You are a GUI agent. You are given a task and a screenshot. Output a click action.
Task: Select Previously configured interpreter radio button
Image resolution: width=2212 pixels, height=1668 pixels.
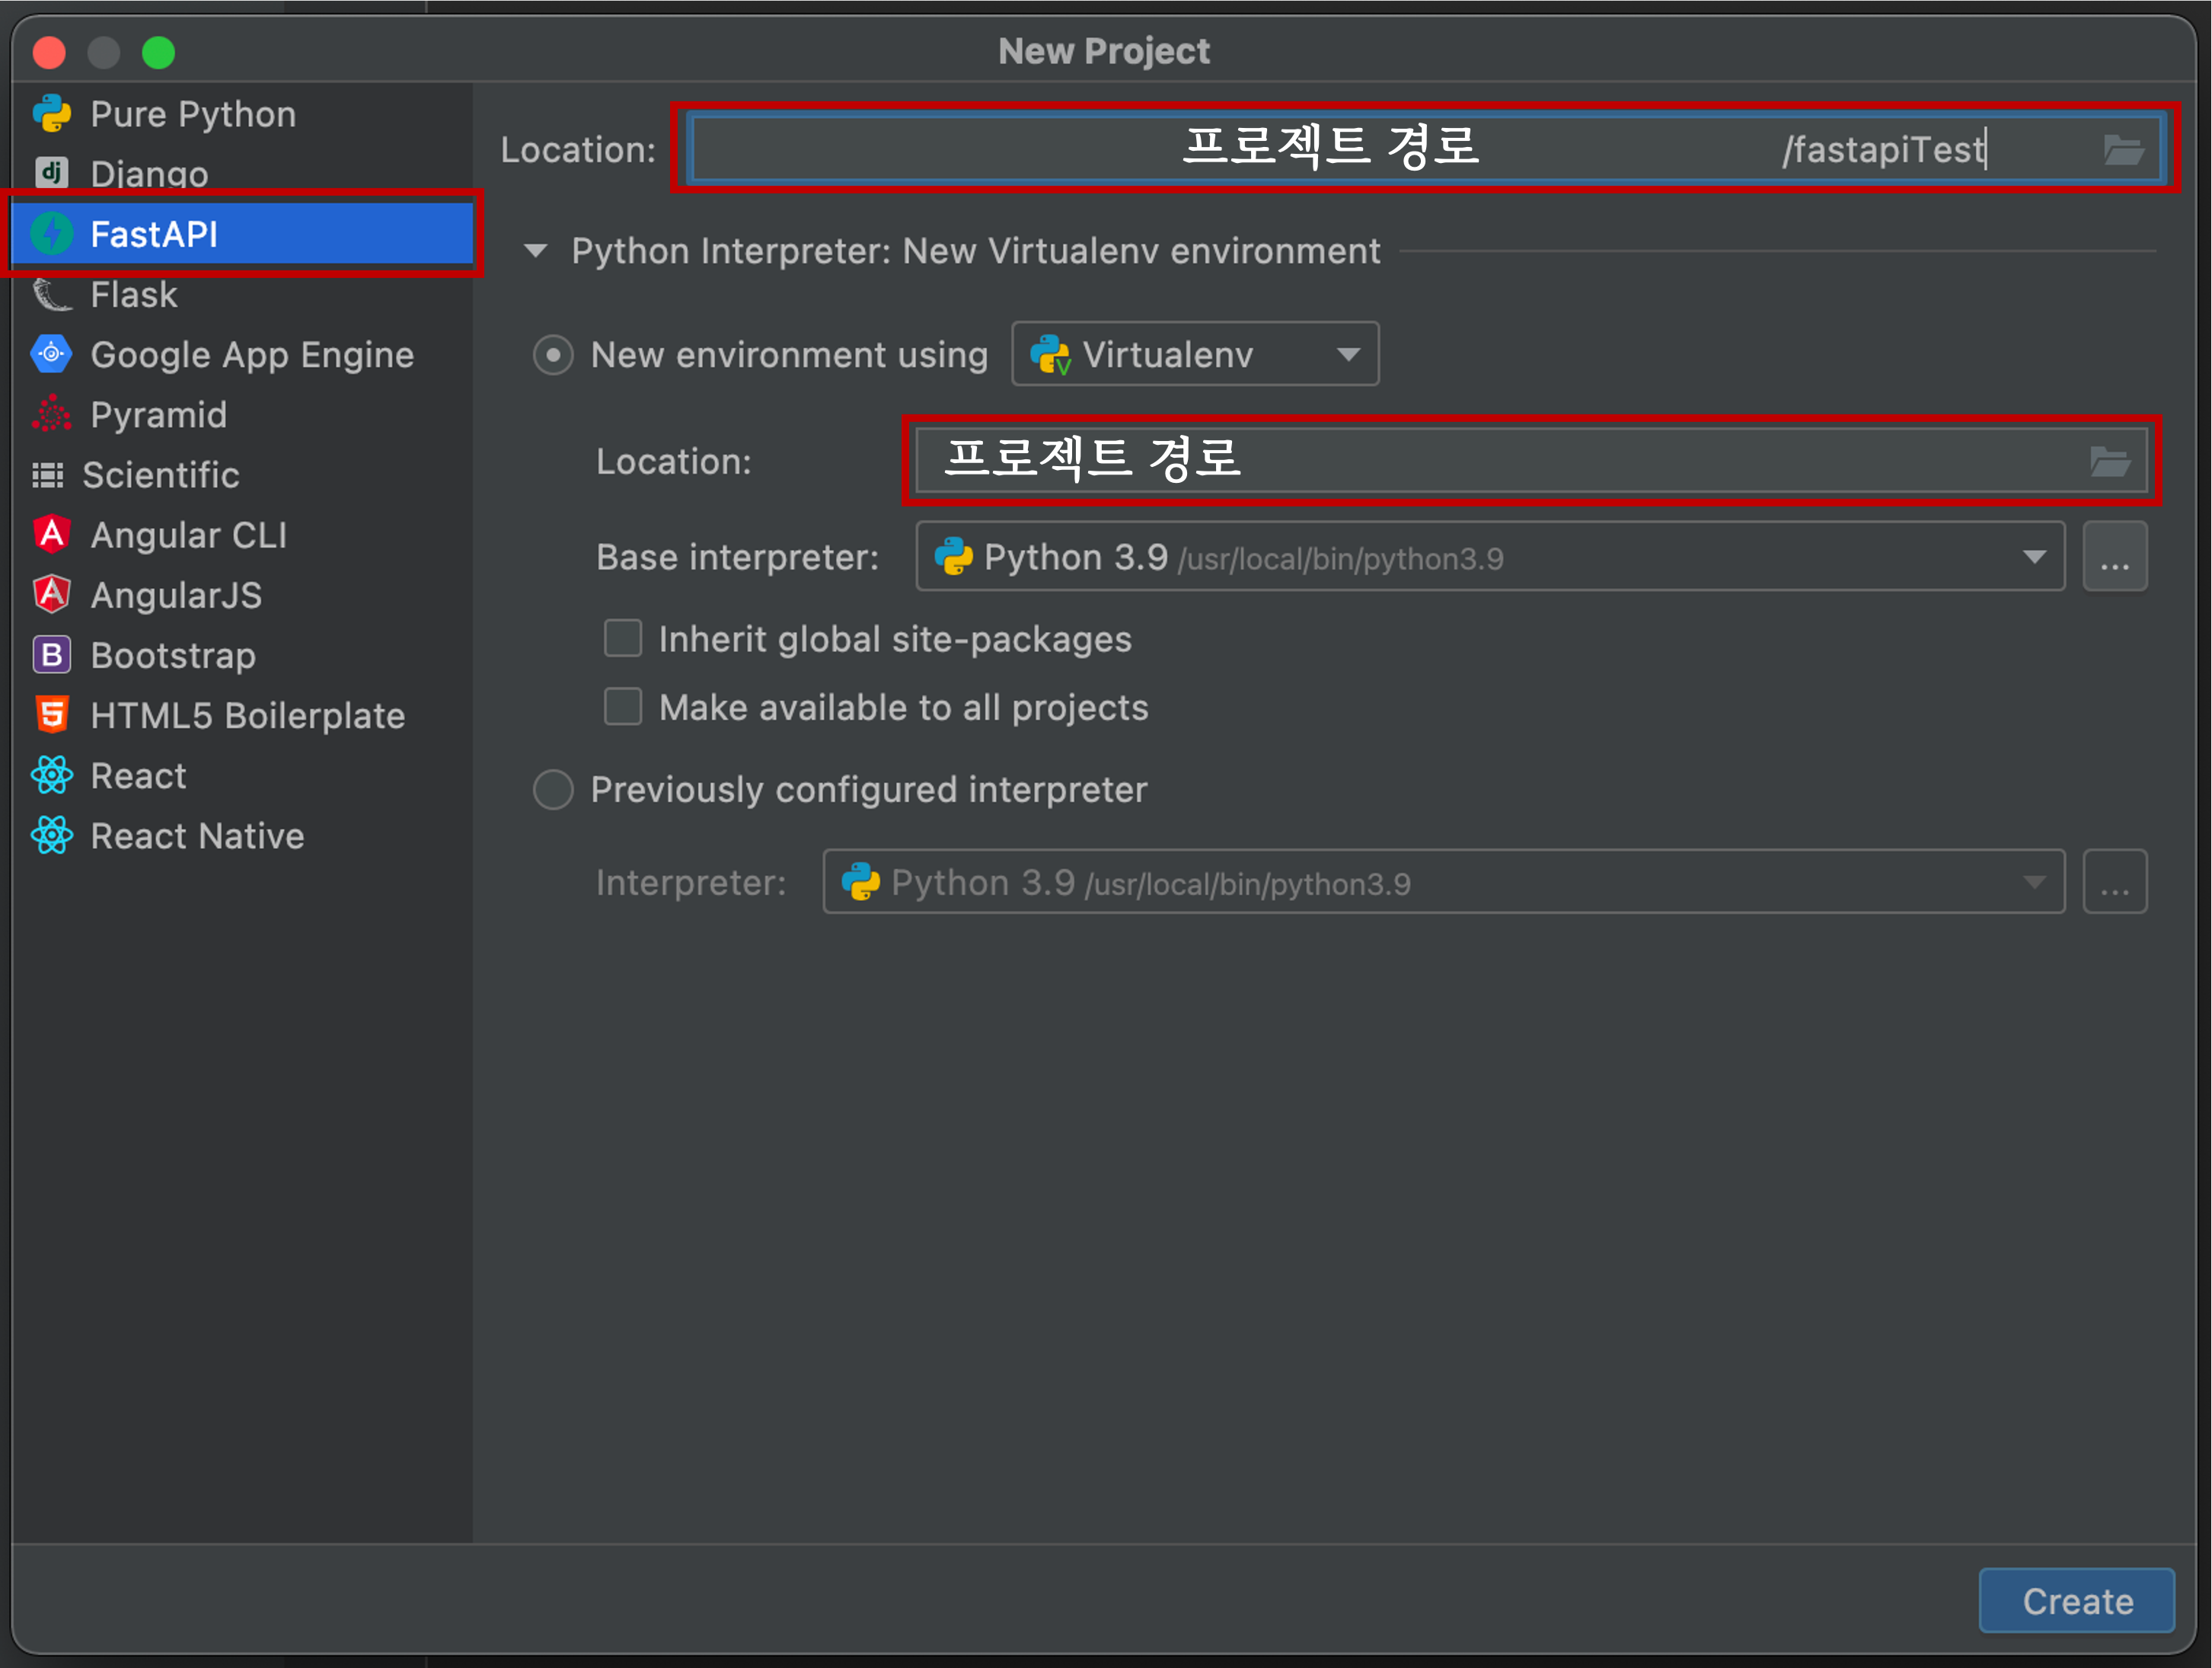tap(553, 789)
